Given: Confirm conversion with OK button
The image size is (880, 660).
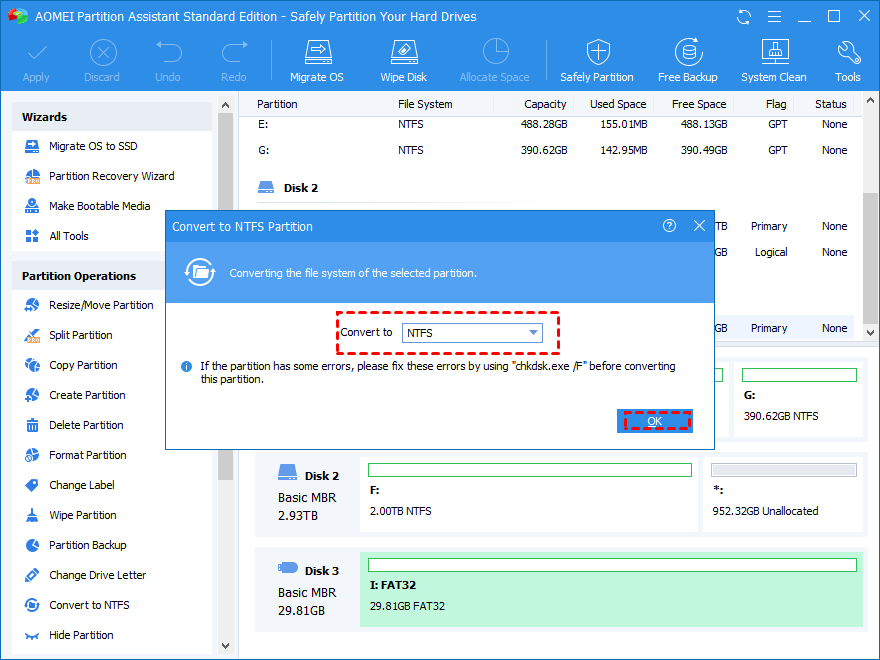Looking at the screenshot, I should [654, 421].
